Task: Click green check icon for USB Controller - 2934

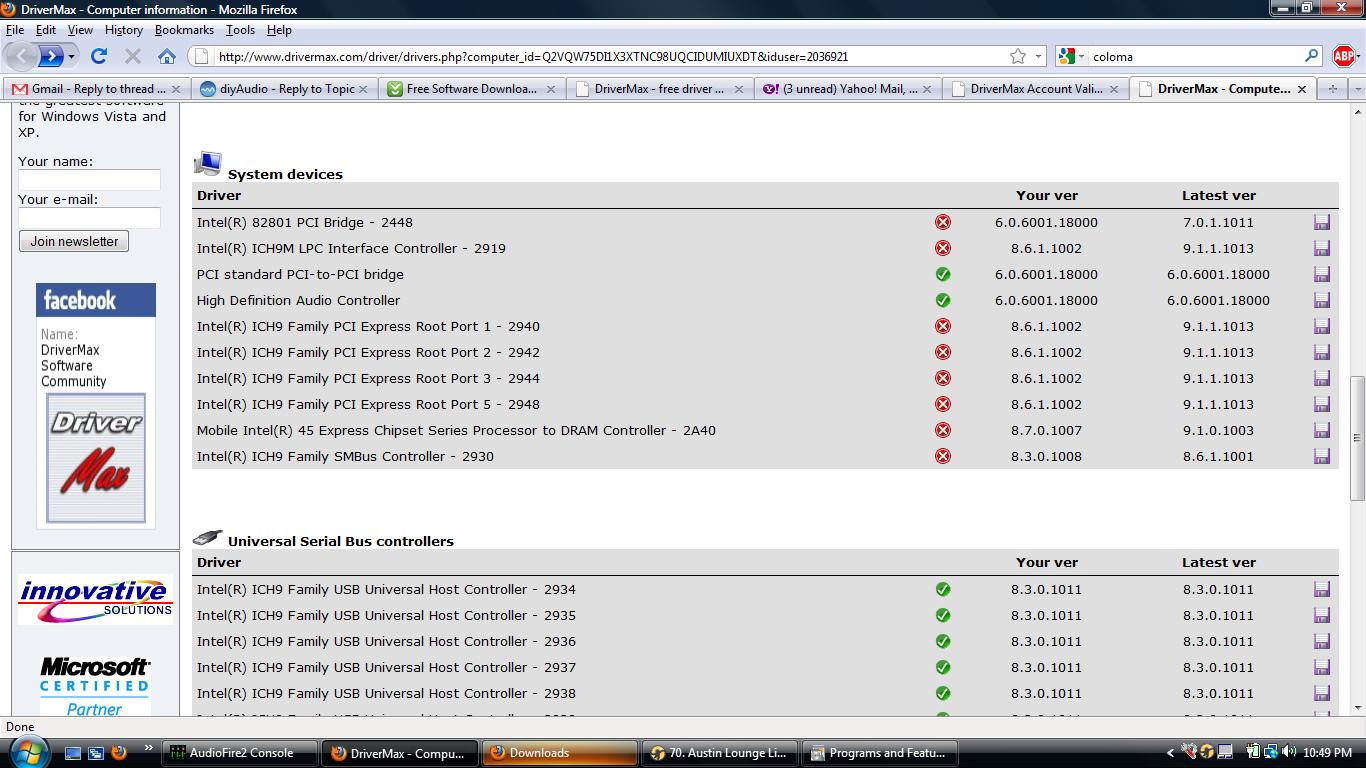Action: point(942,589)
